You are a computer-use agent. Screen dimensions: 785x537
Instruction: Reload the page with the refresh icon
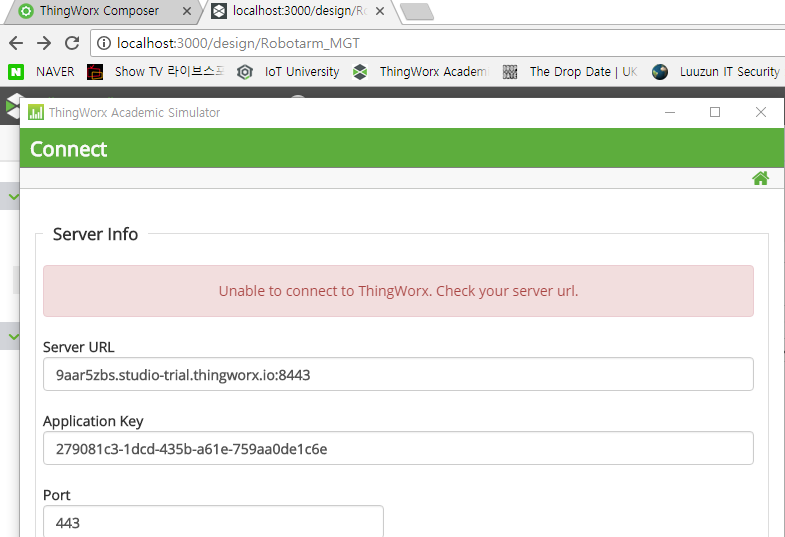click(72, 43)
